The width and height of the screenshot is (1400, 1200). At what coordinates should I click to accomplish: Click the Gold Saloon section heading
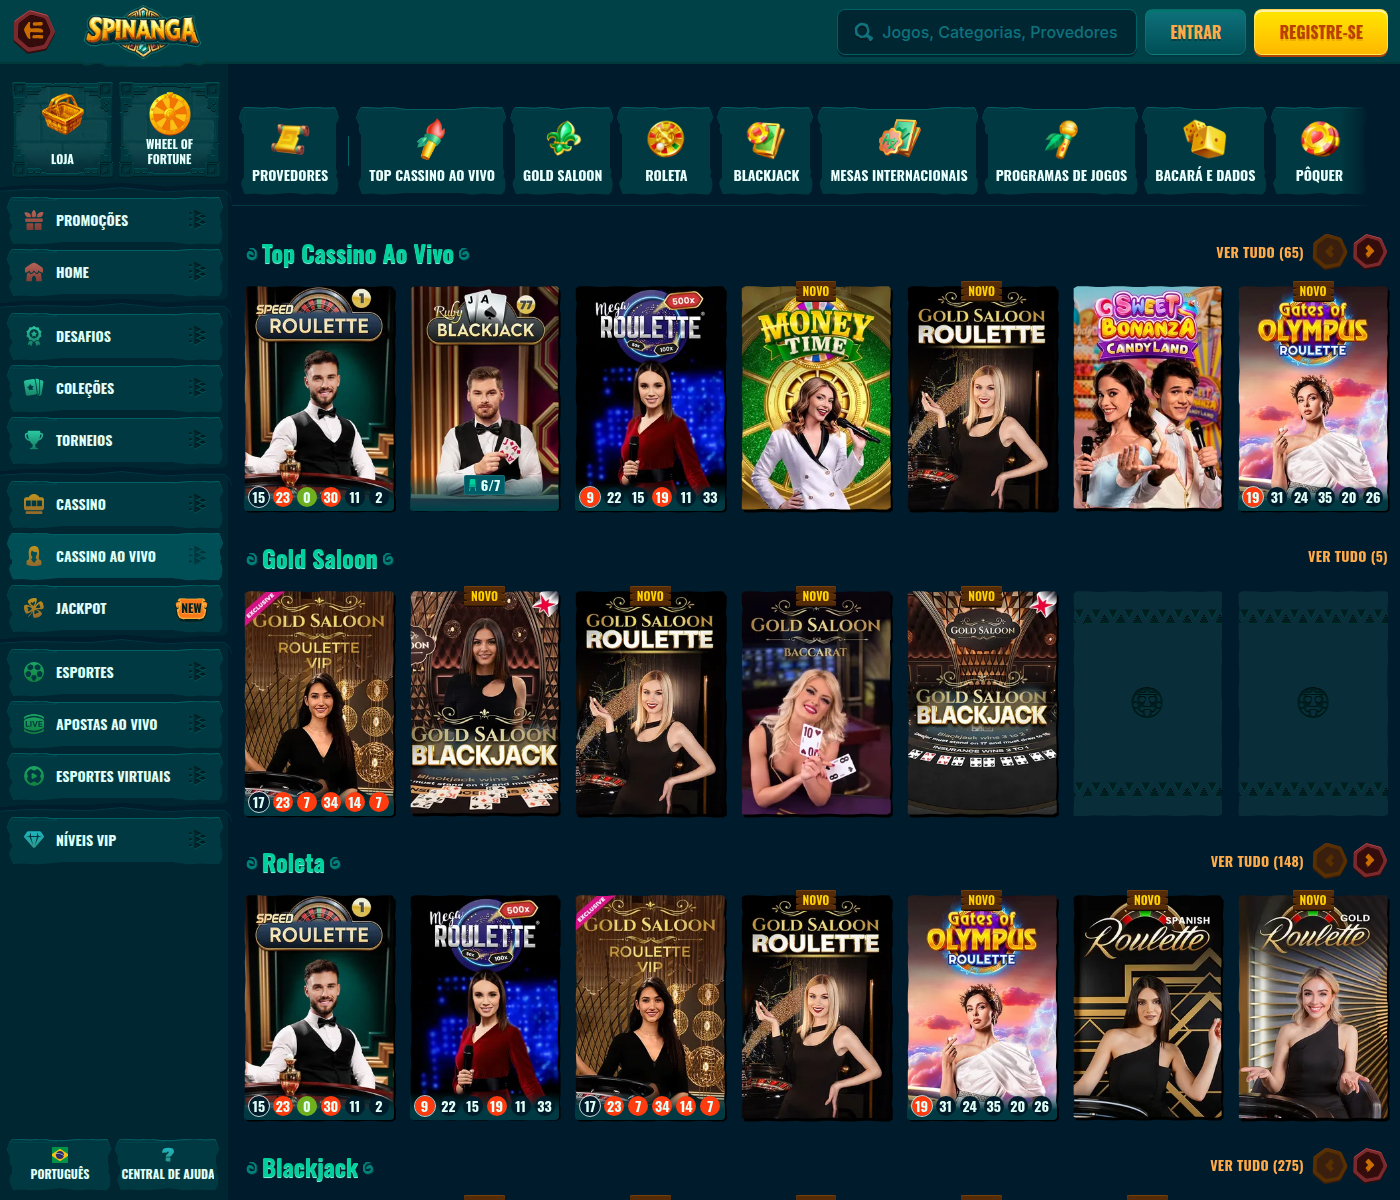(320, 560)
